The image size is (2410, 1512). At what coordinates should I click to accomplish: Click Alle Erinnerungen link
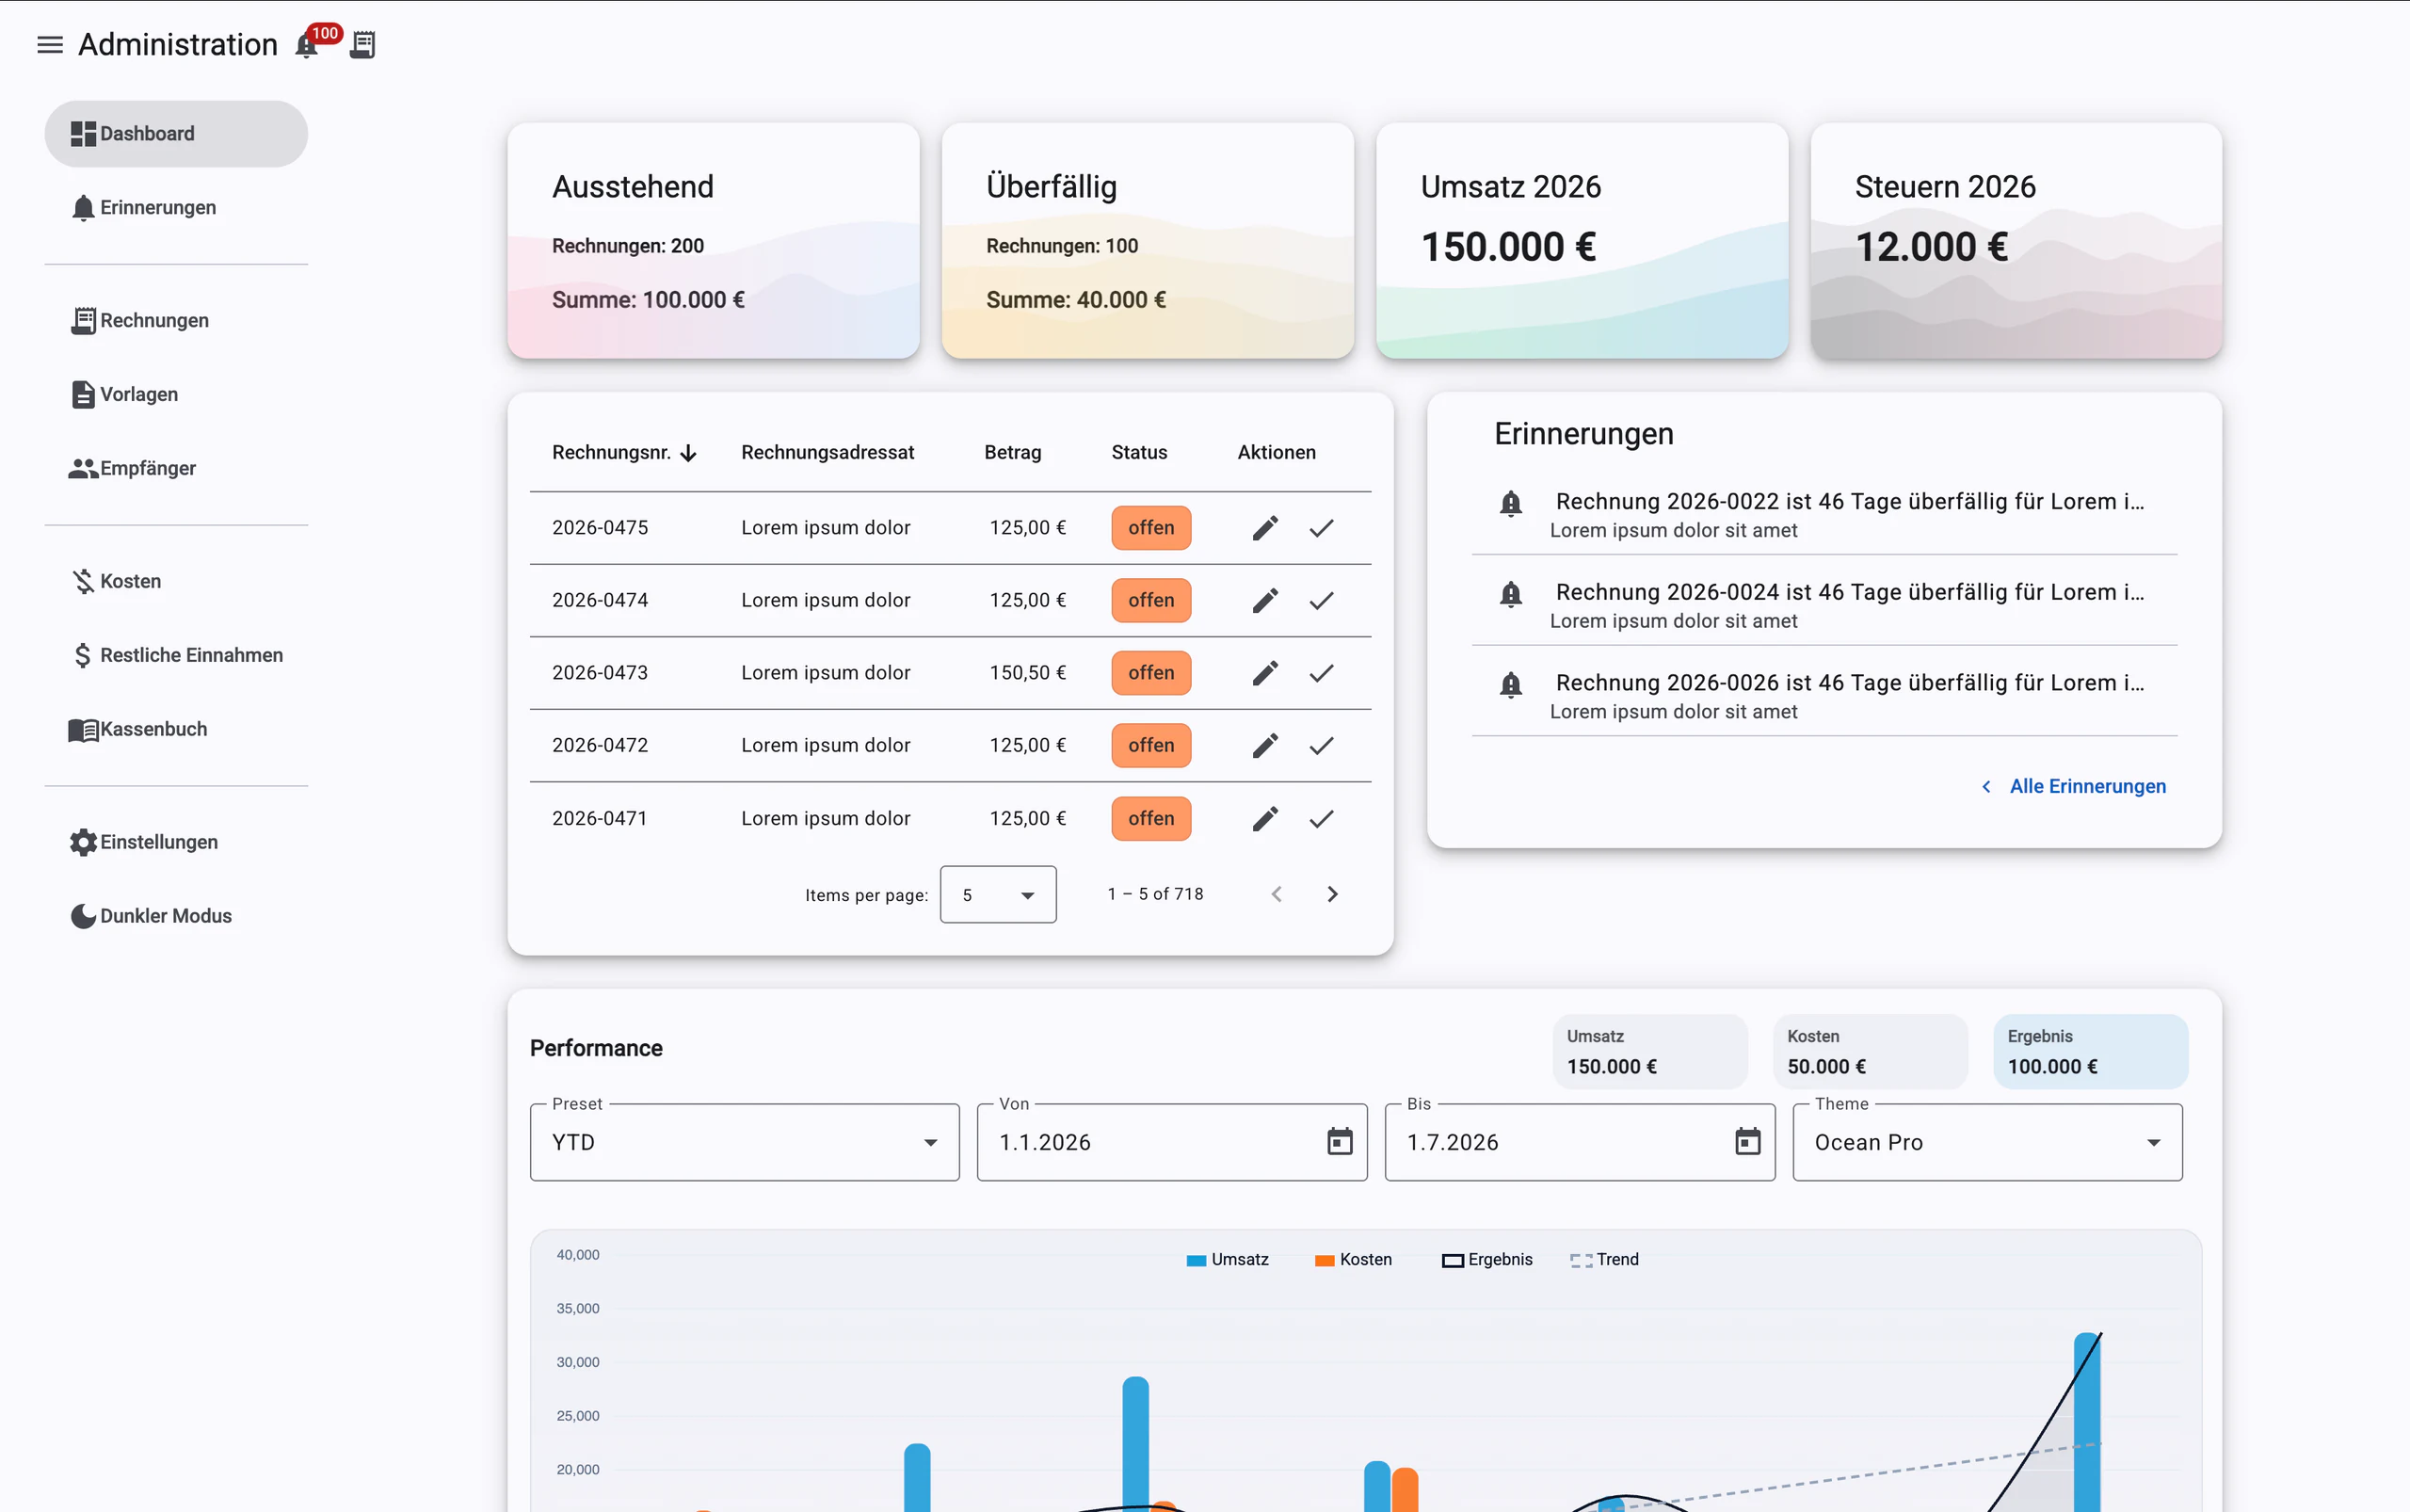point(2074,787)
